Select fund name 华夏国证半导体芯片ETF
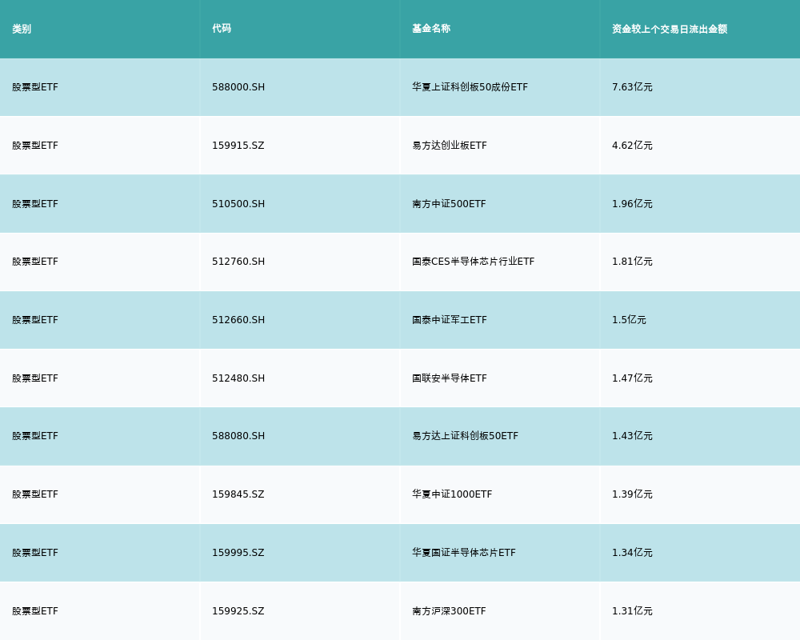The width and height of the screenshot is (800, 640). 464,553
